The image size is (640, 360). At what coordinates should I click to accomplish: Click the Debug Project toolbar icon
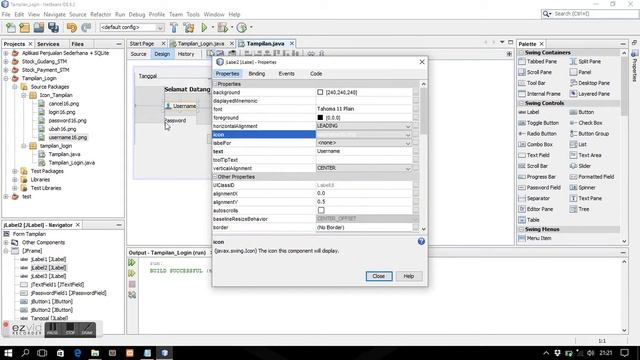(222, 27)
